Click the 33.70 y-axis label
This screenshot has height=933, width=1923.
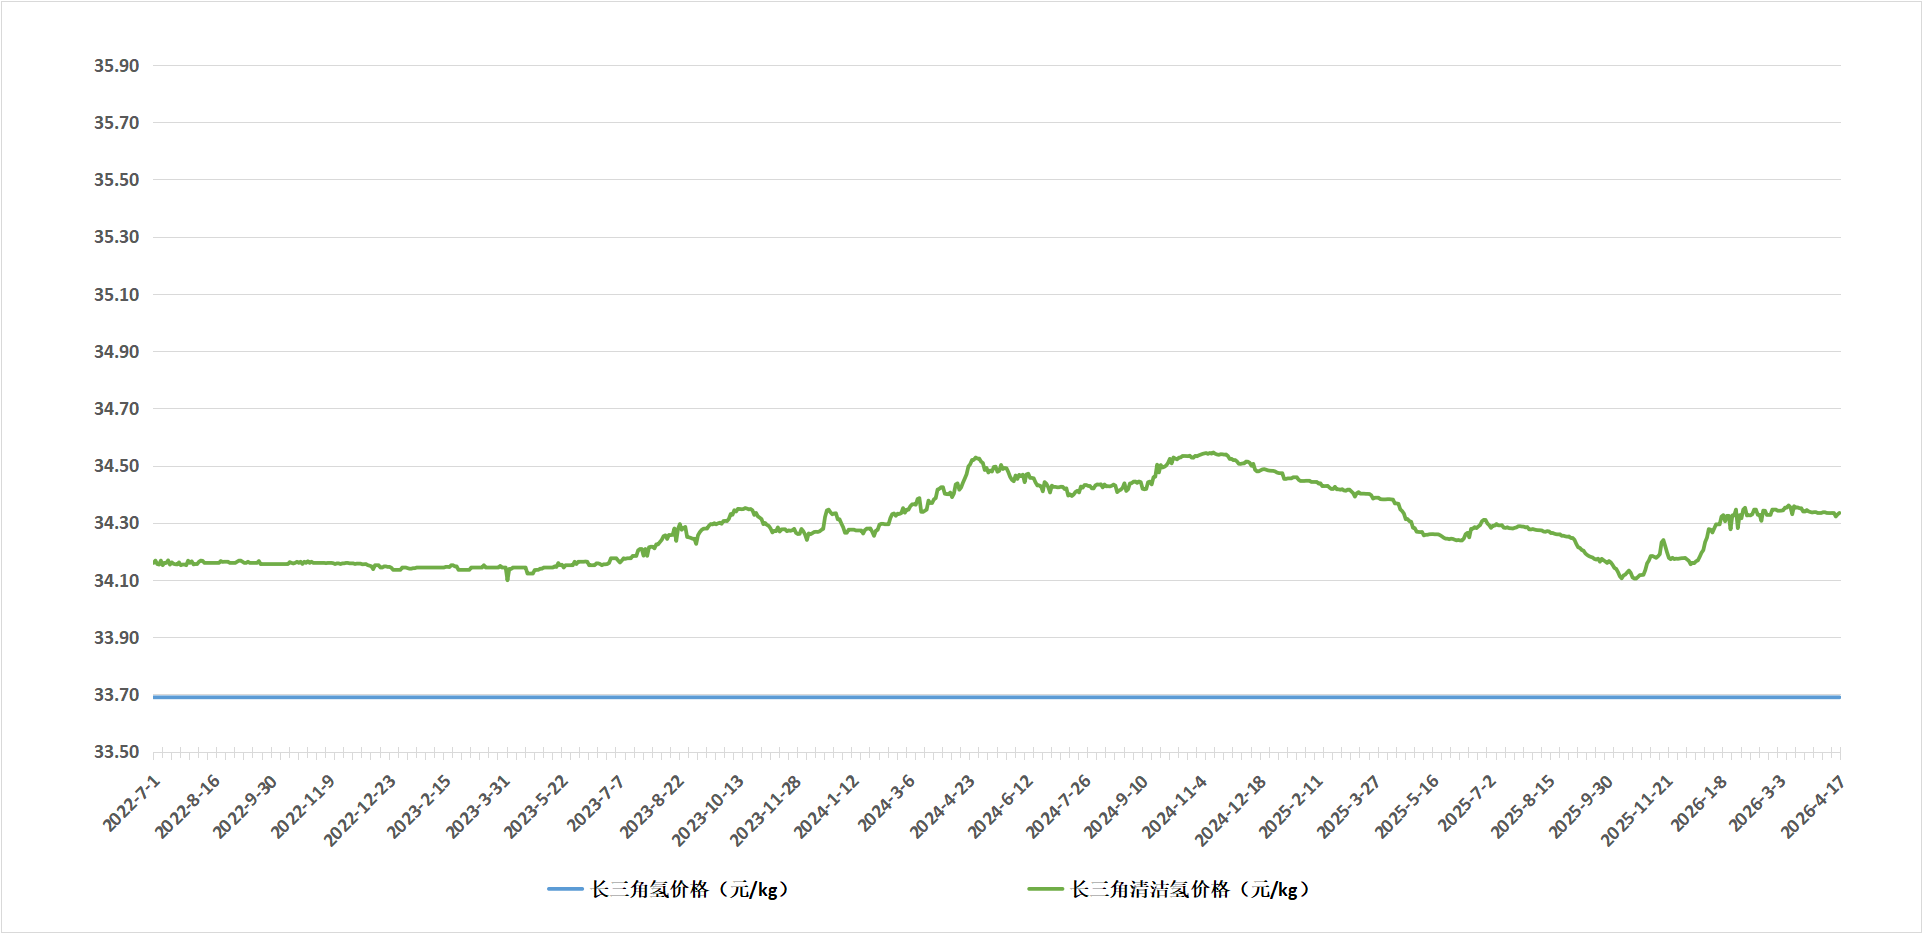coord(116,695)
